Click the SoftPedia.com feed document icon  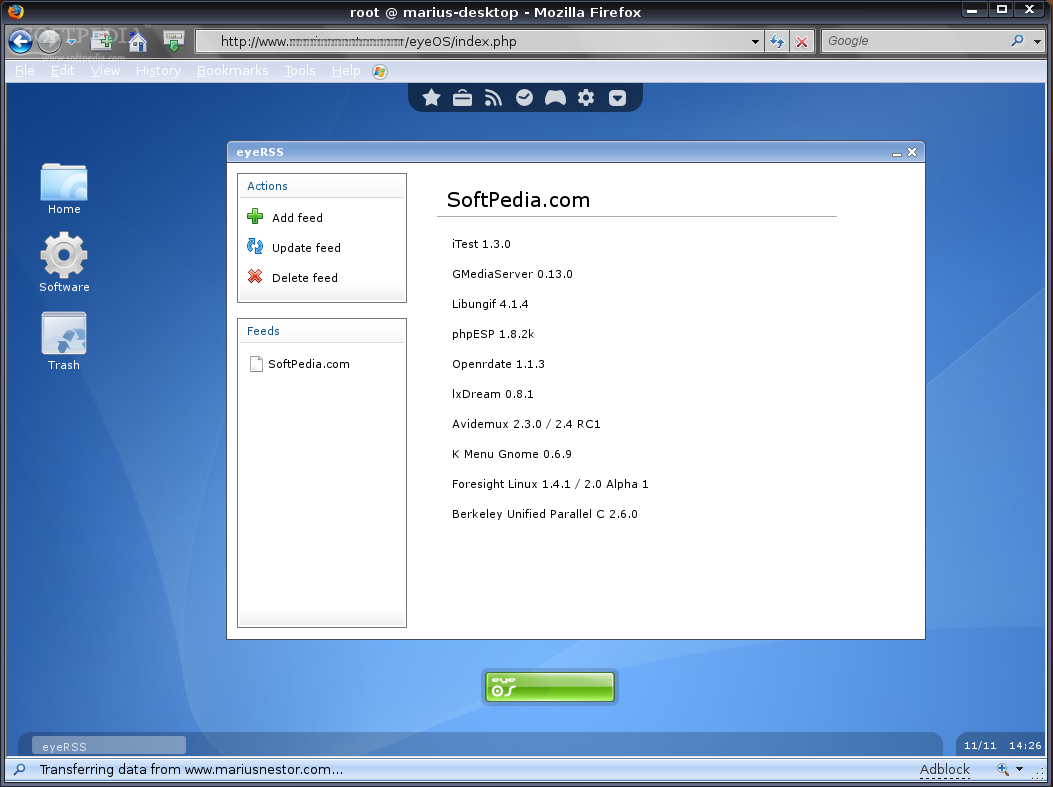tap(256, 364)
